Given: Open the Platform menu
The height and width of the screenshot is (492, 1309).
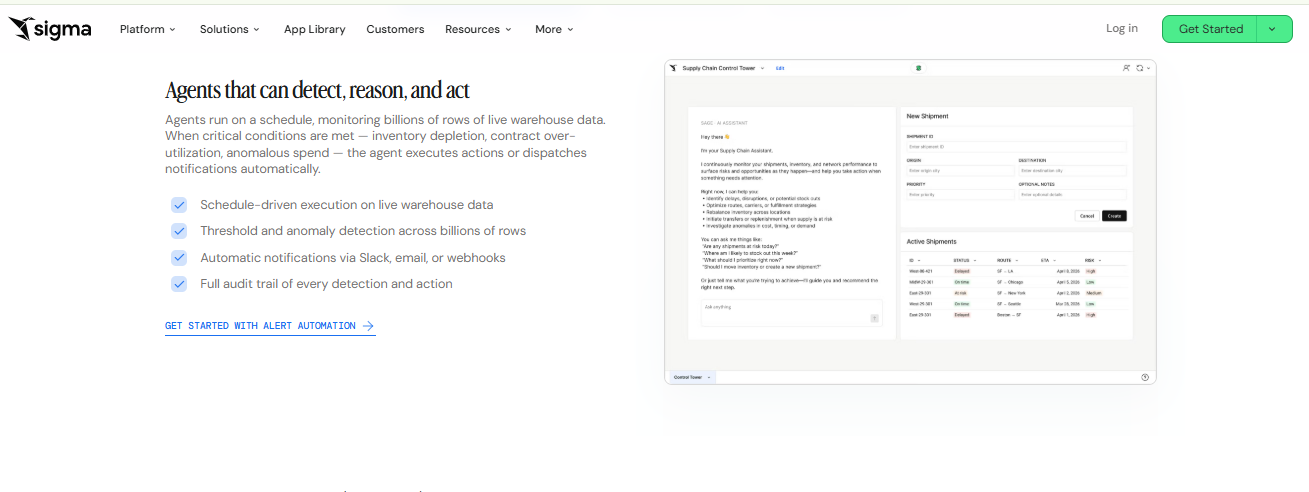Looking at the screenshot, I should [x=147, y=29].
